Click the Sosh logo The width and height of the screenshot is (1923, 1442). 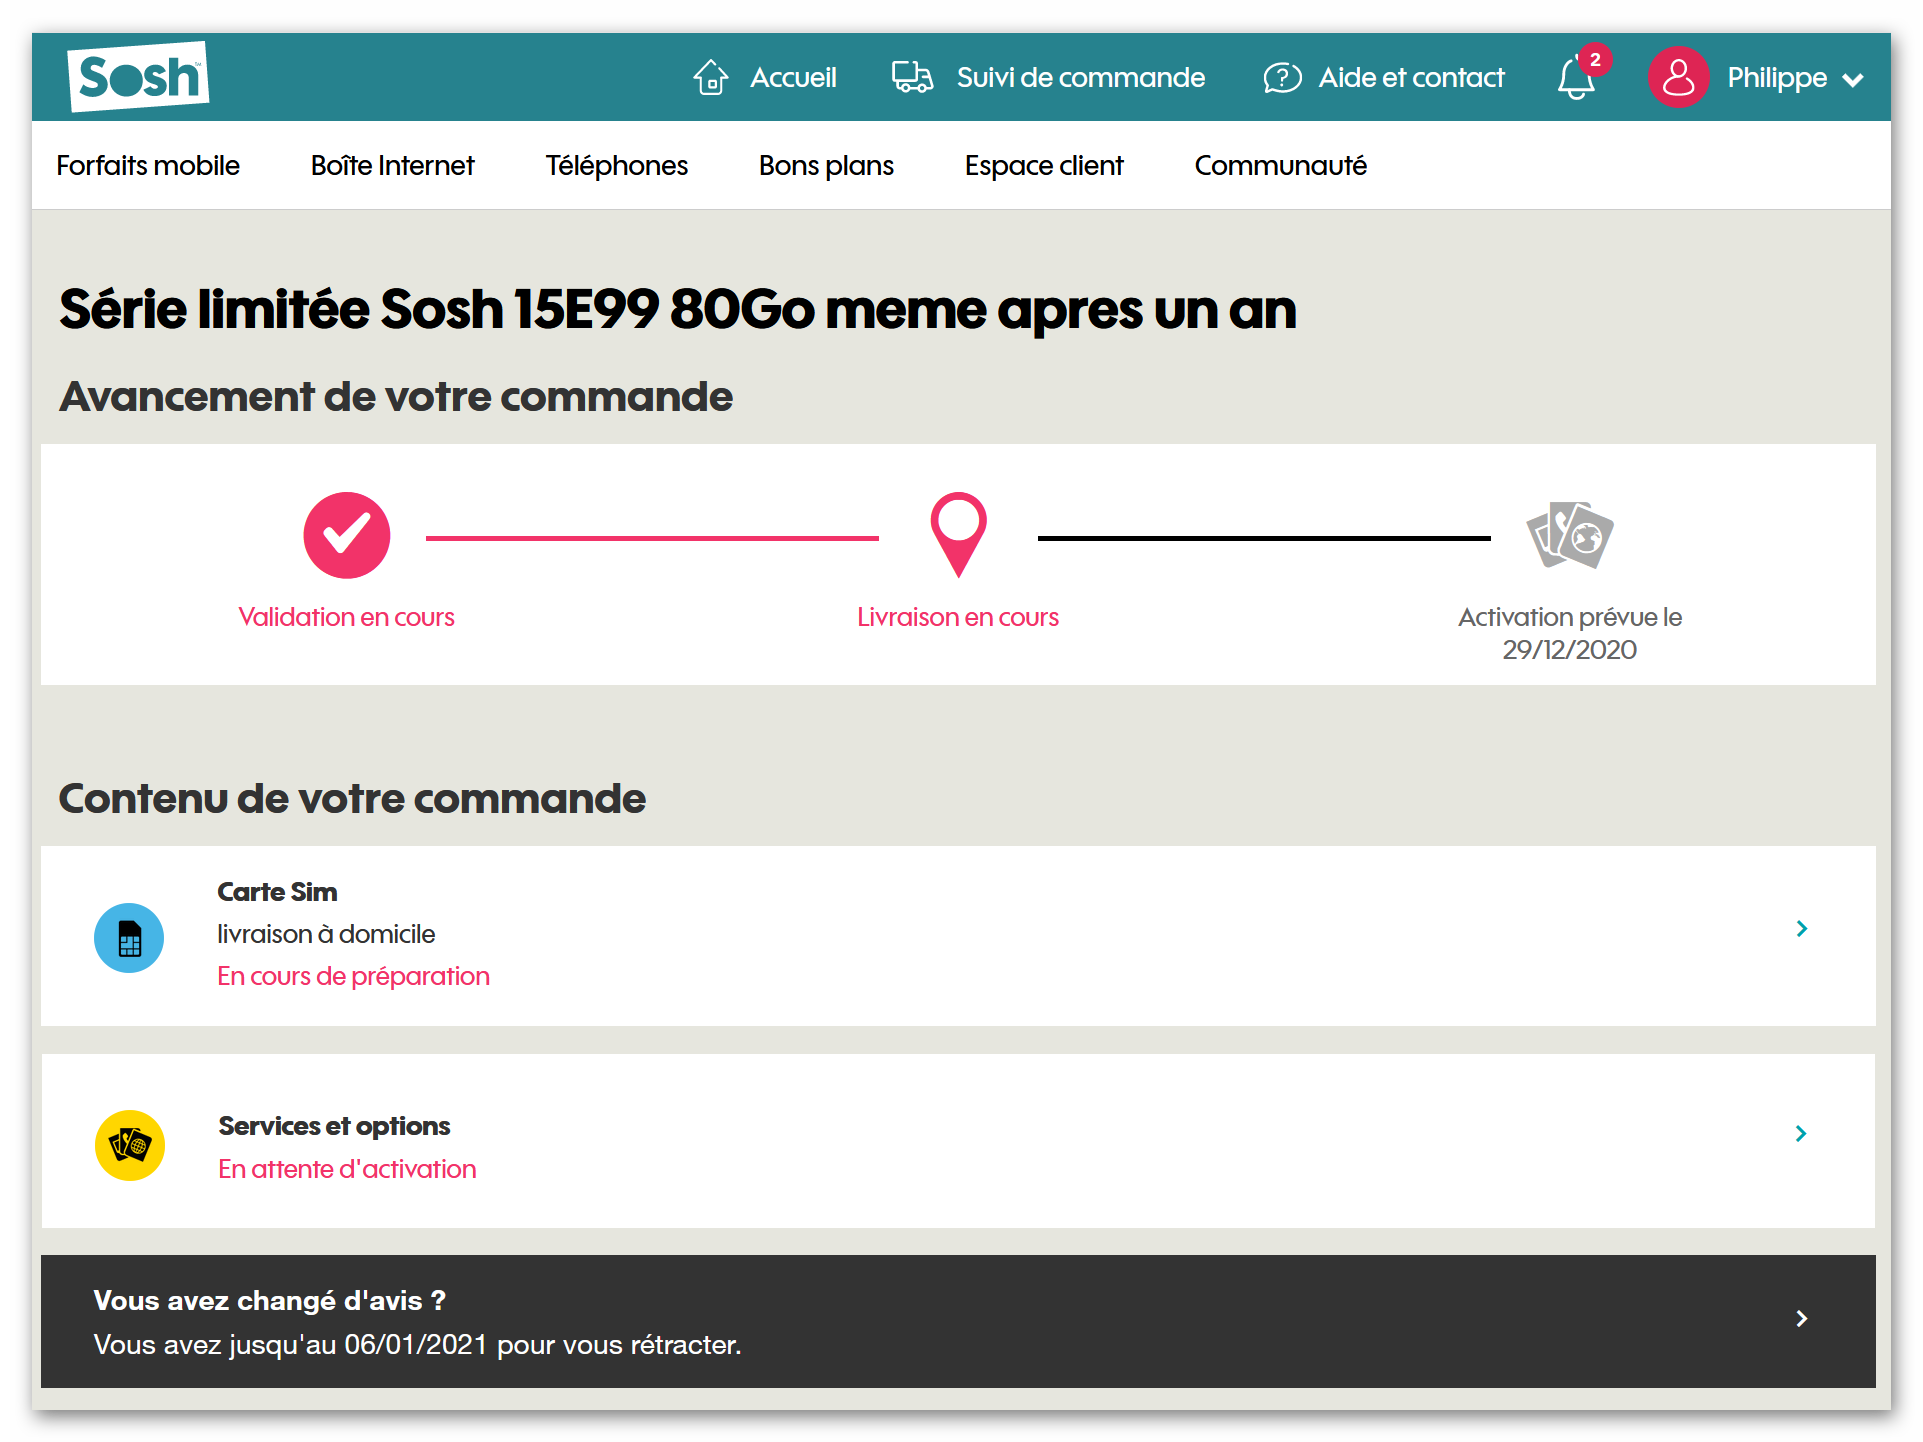[138, 77]
